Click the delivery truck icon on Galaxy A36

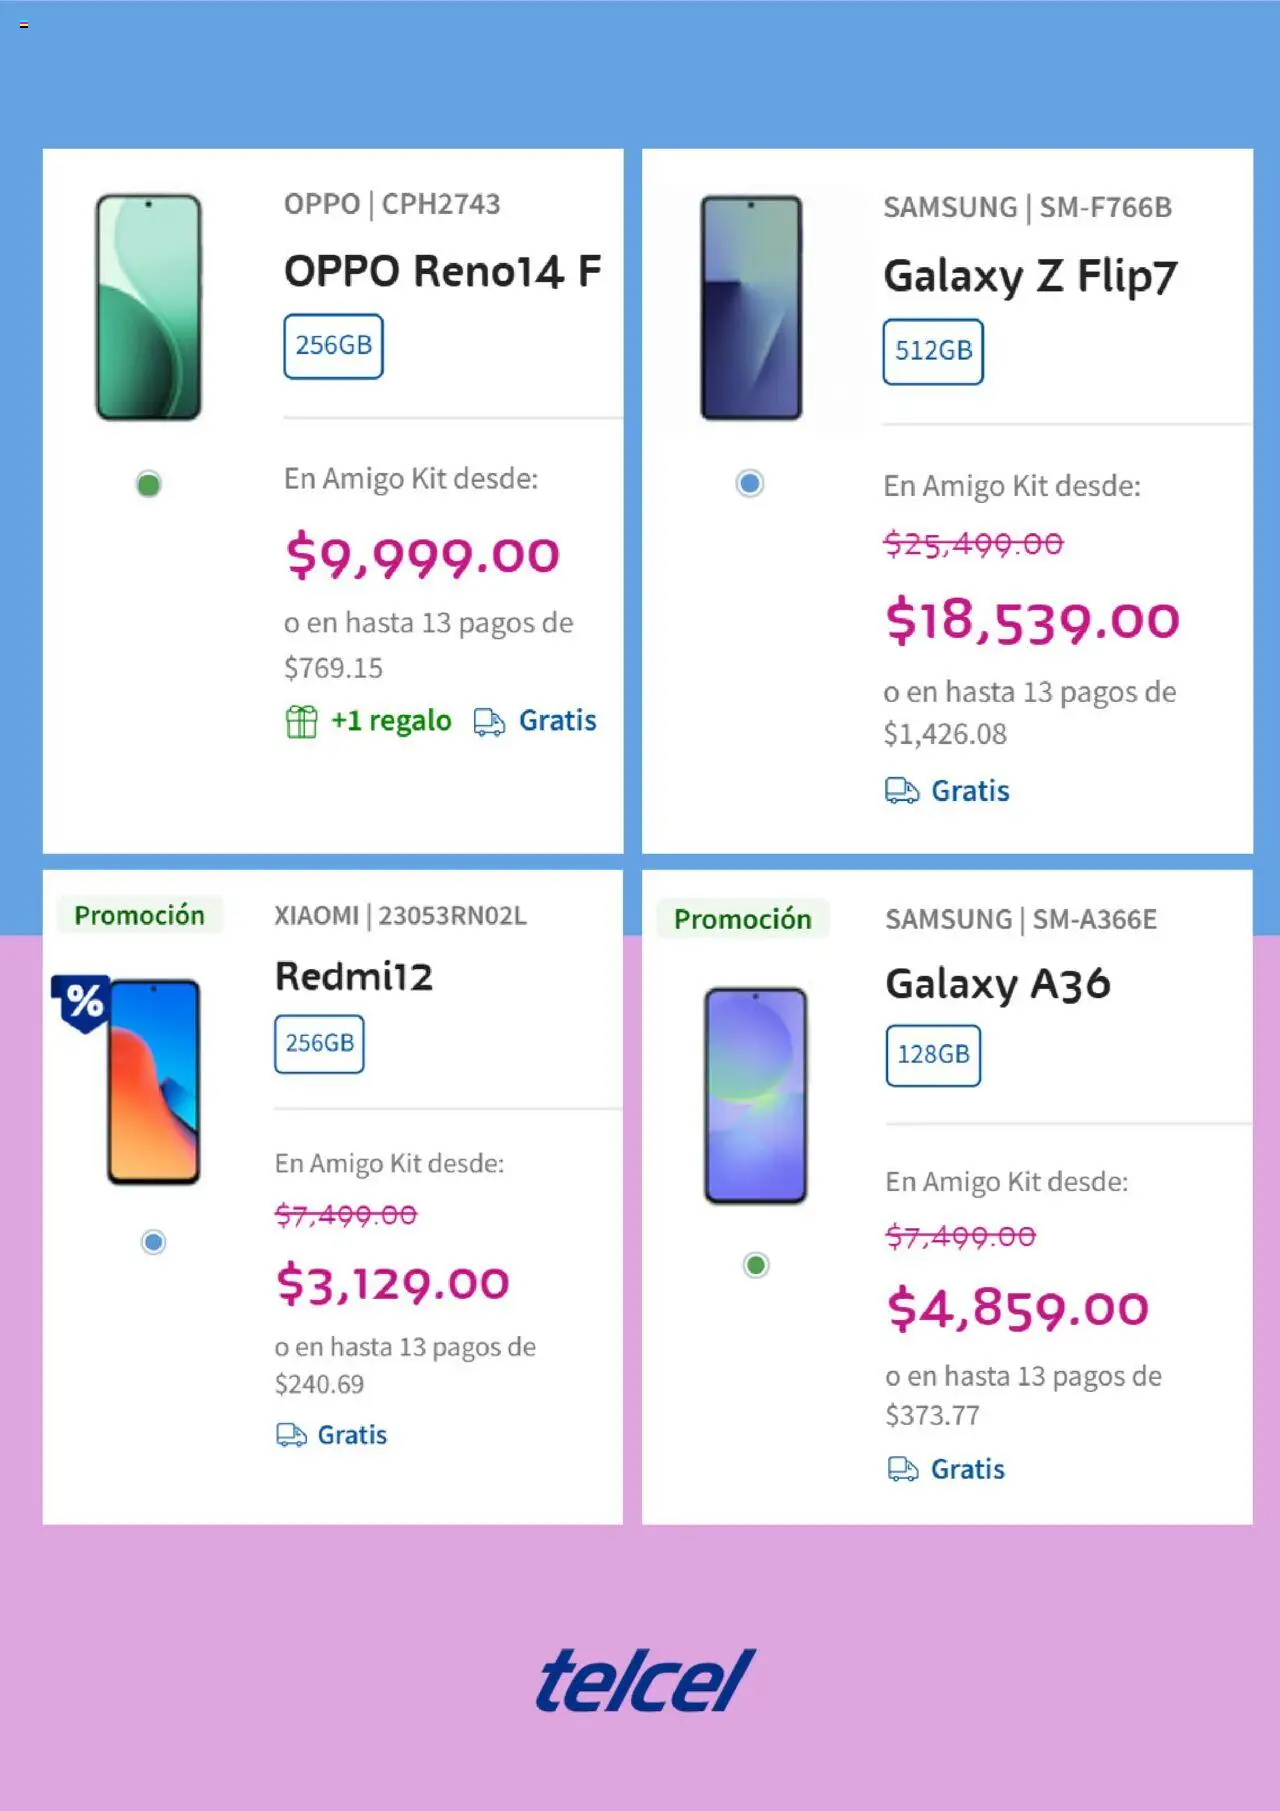[903, 1469]
